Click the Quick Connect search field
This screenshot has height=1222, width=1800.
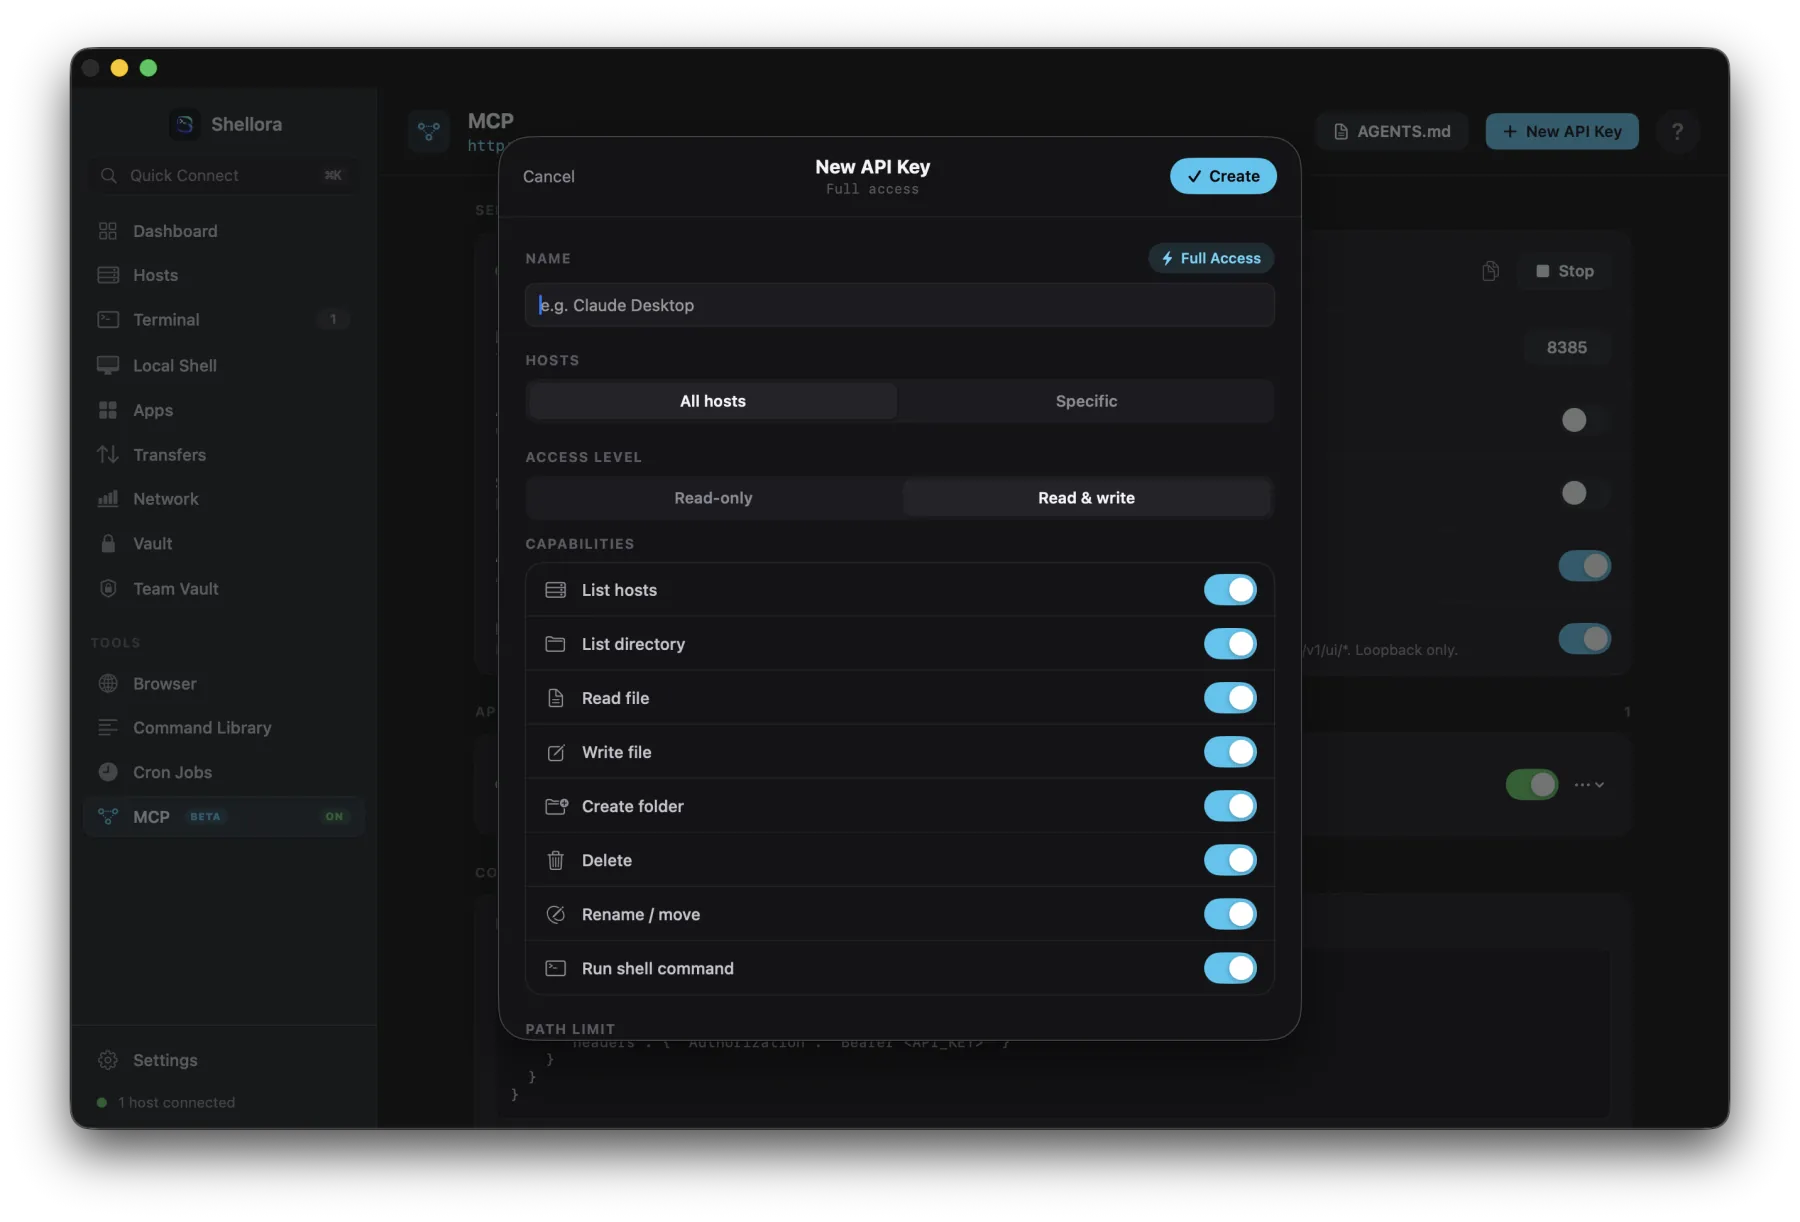(224, 176)
